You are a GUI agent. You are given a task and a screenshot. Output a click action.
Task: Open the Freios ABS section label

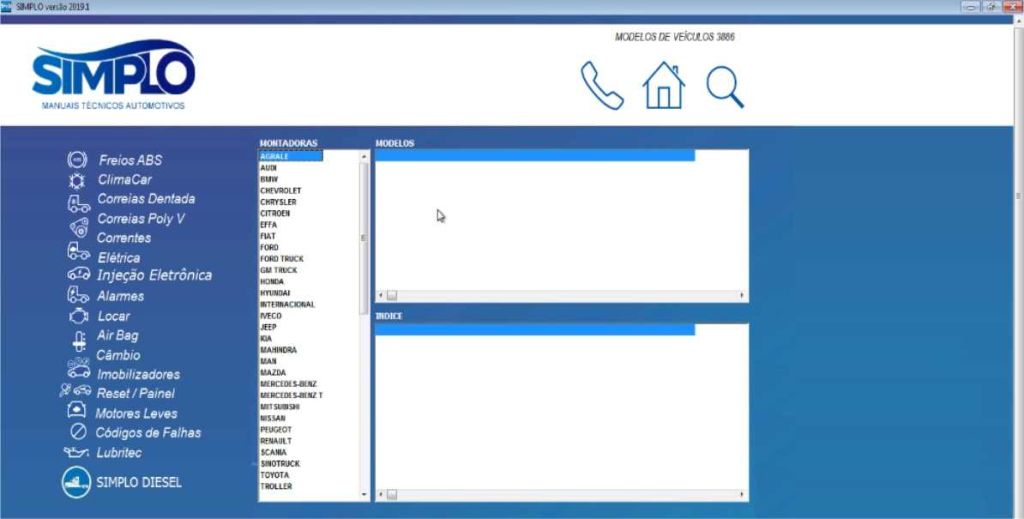tap(131, 160)
